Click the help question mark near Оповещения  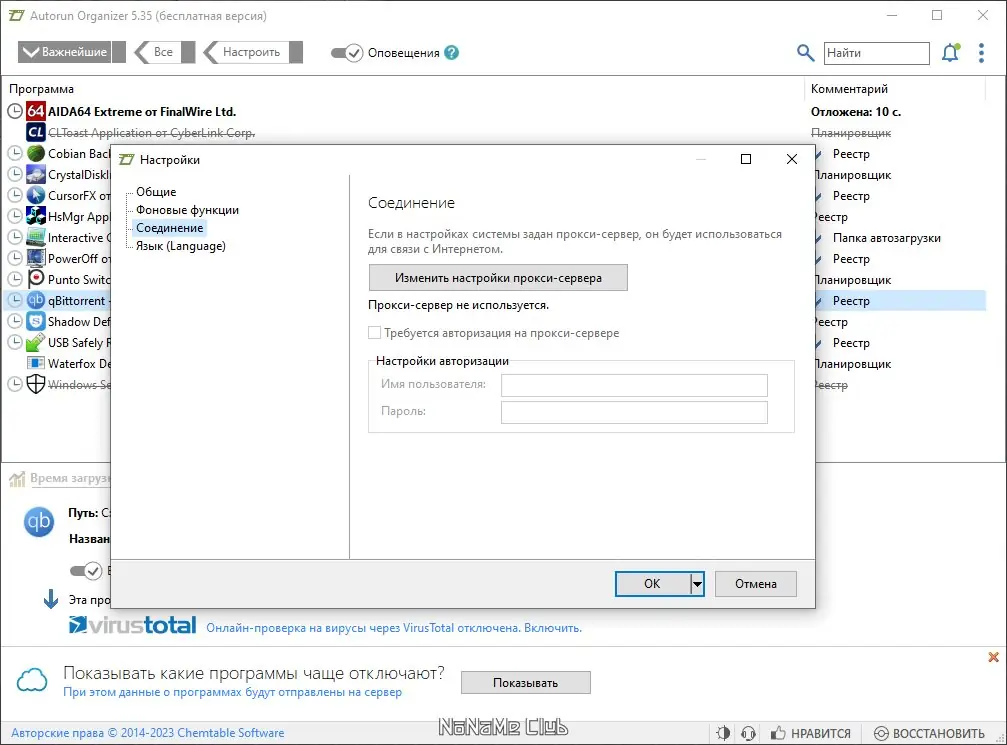coord(451,53)
